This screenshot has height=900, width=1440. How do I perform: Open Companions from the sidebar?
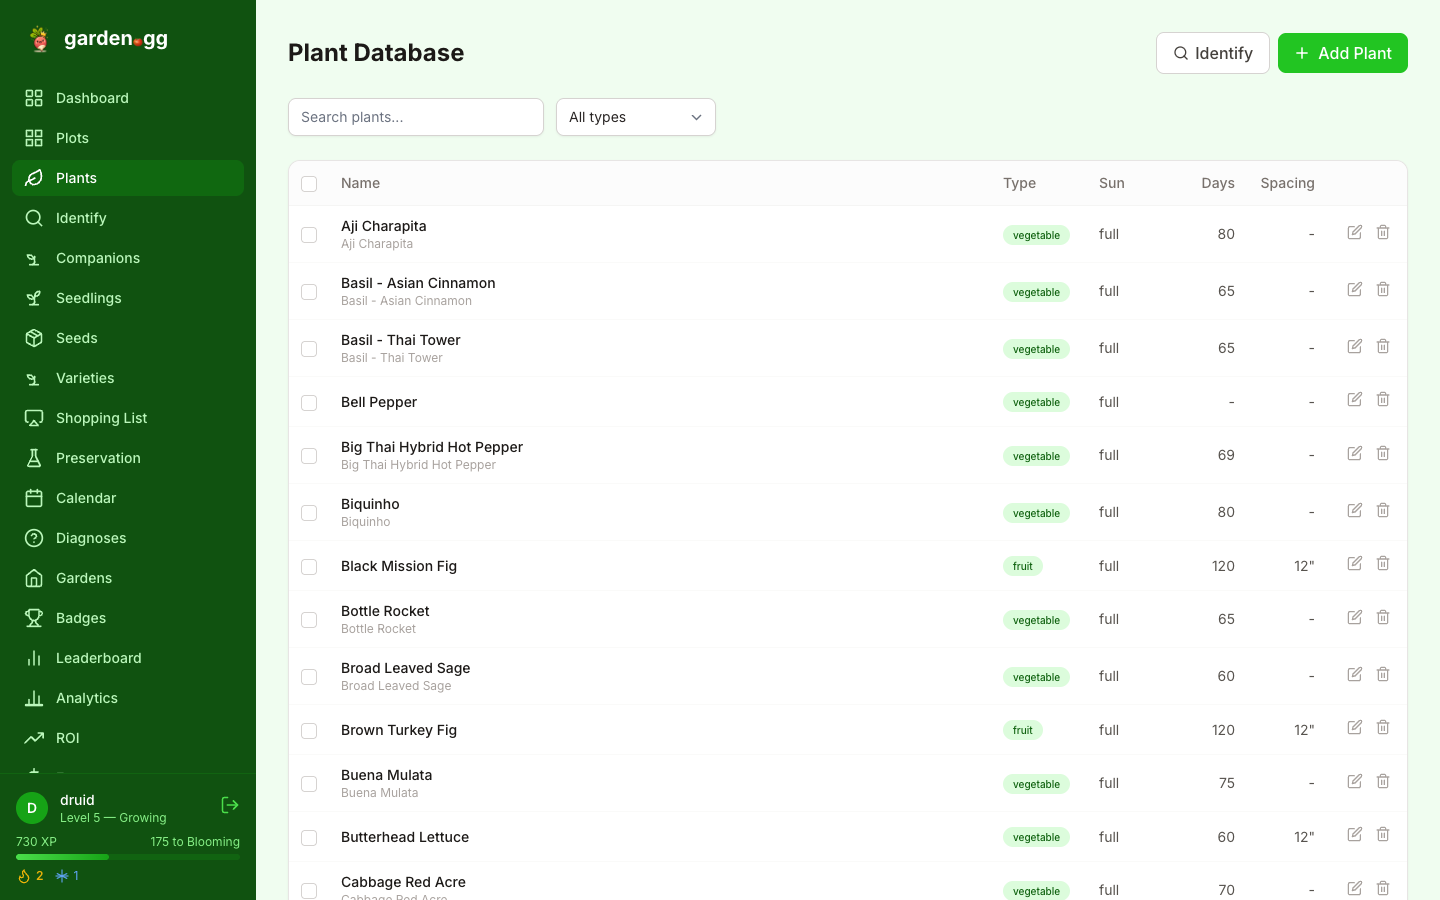128,258
